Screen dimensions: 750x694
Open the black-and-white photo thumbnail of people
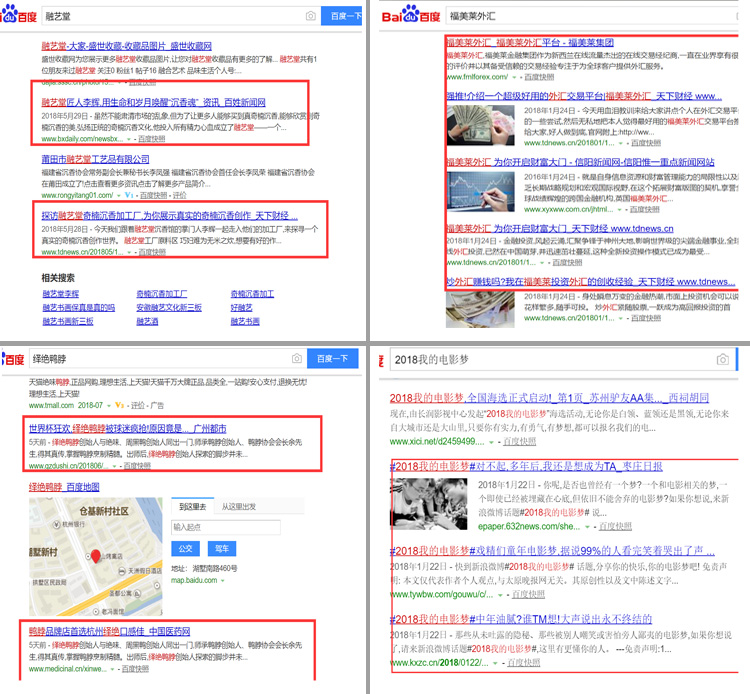coord(429,504)
